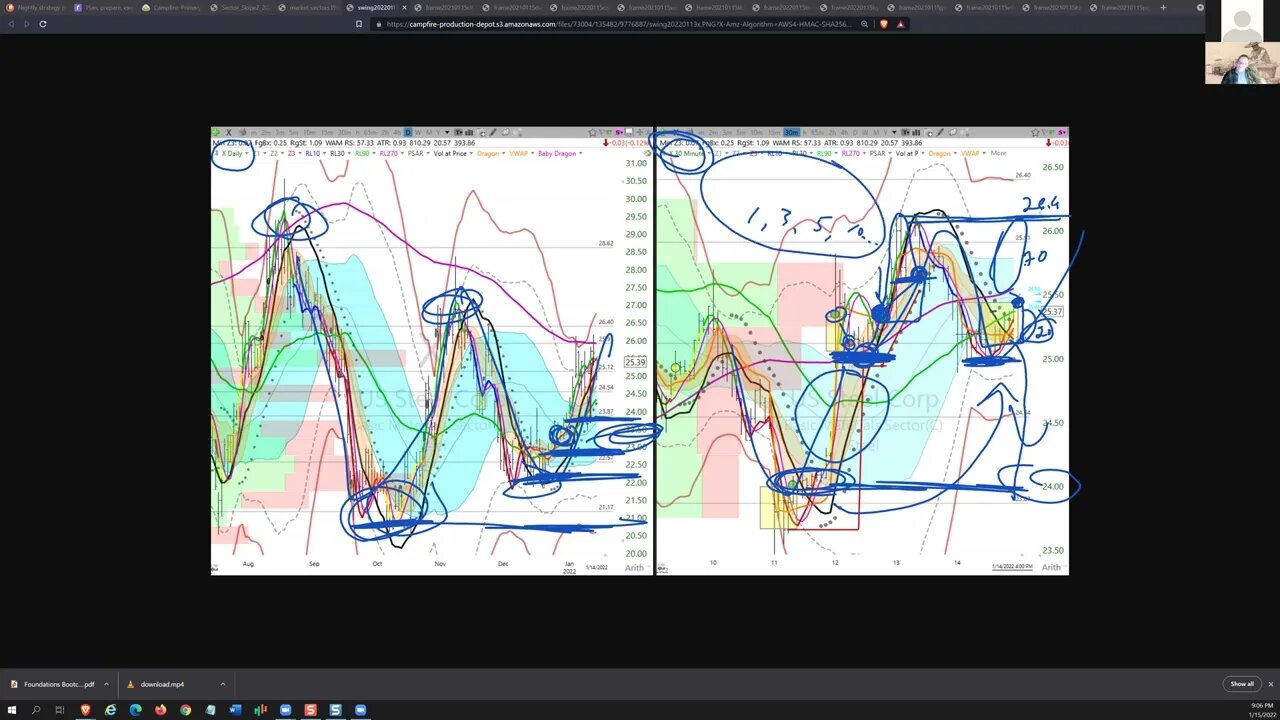1280x720 pixels.
Task: Show all downloads
Action: point(1241,684)
